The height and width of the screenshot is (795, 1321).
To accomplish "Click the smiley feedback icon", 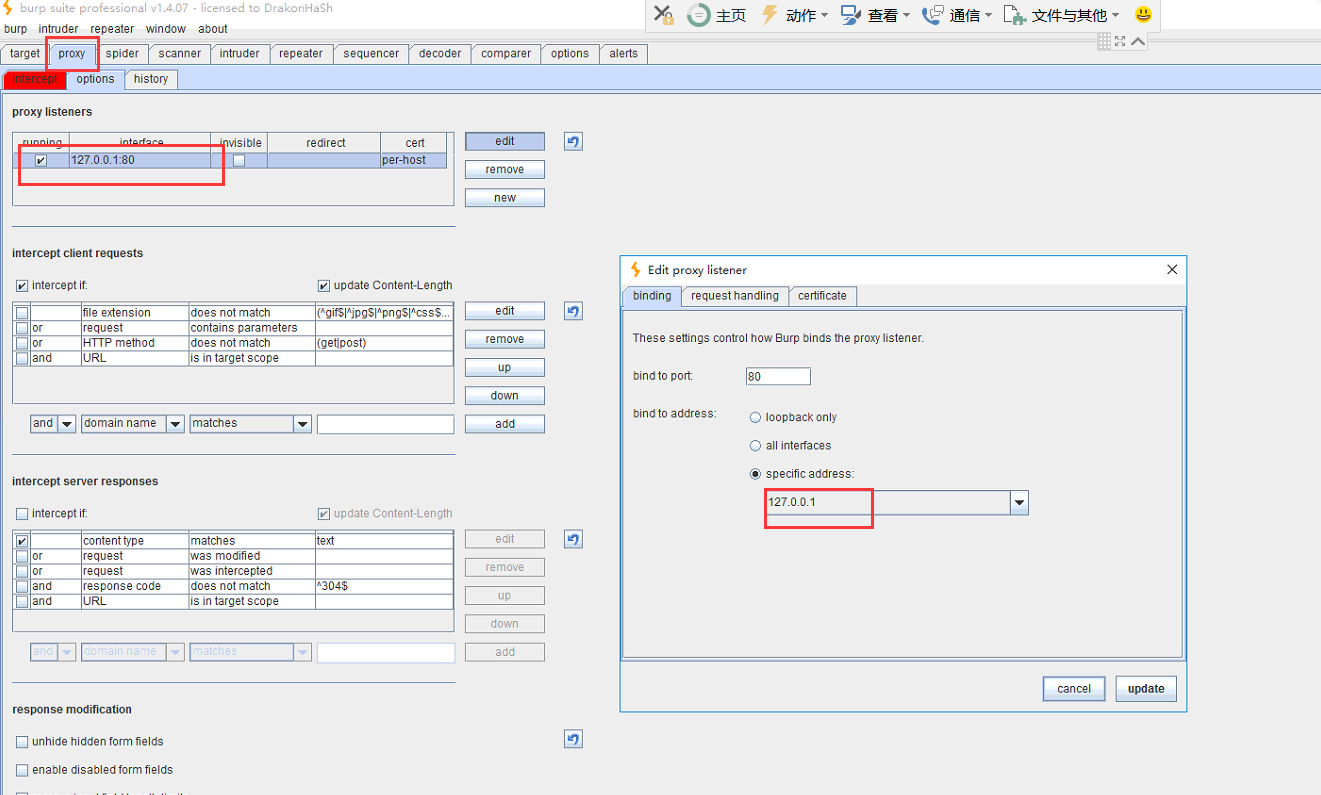I will coord(1143,15).
